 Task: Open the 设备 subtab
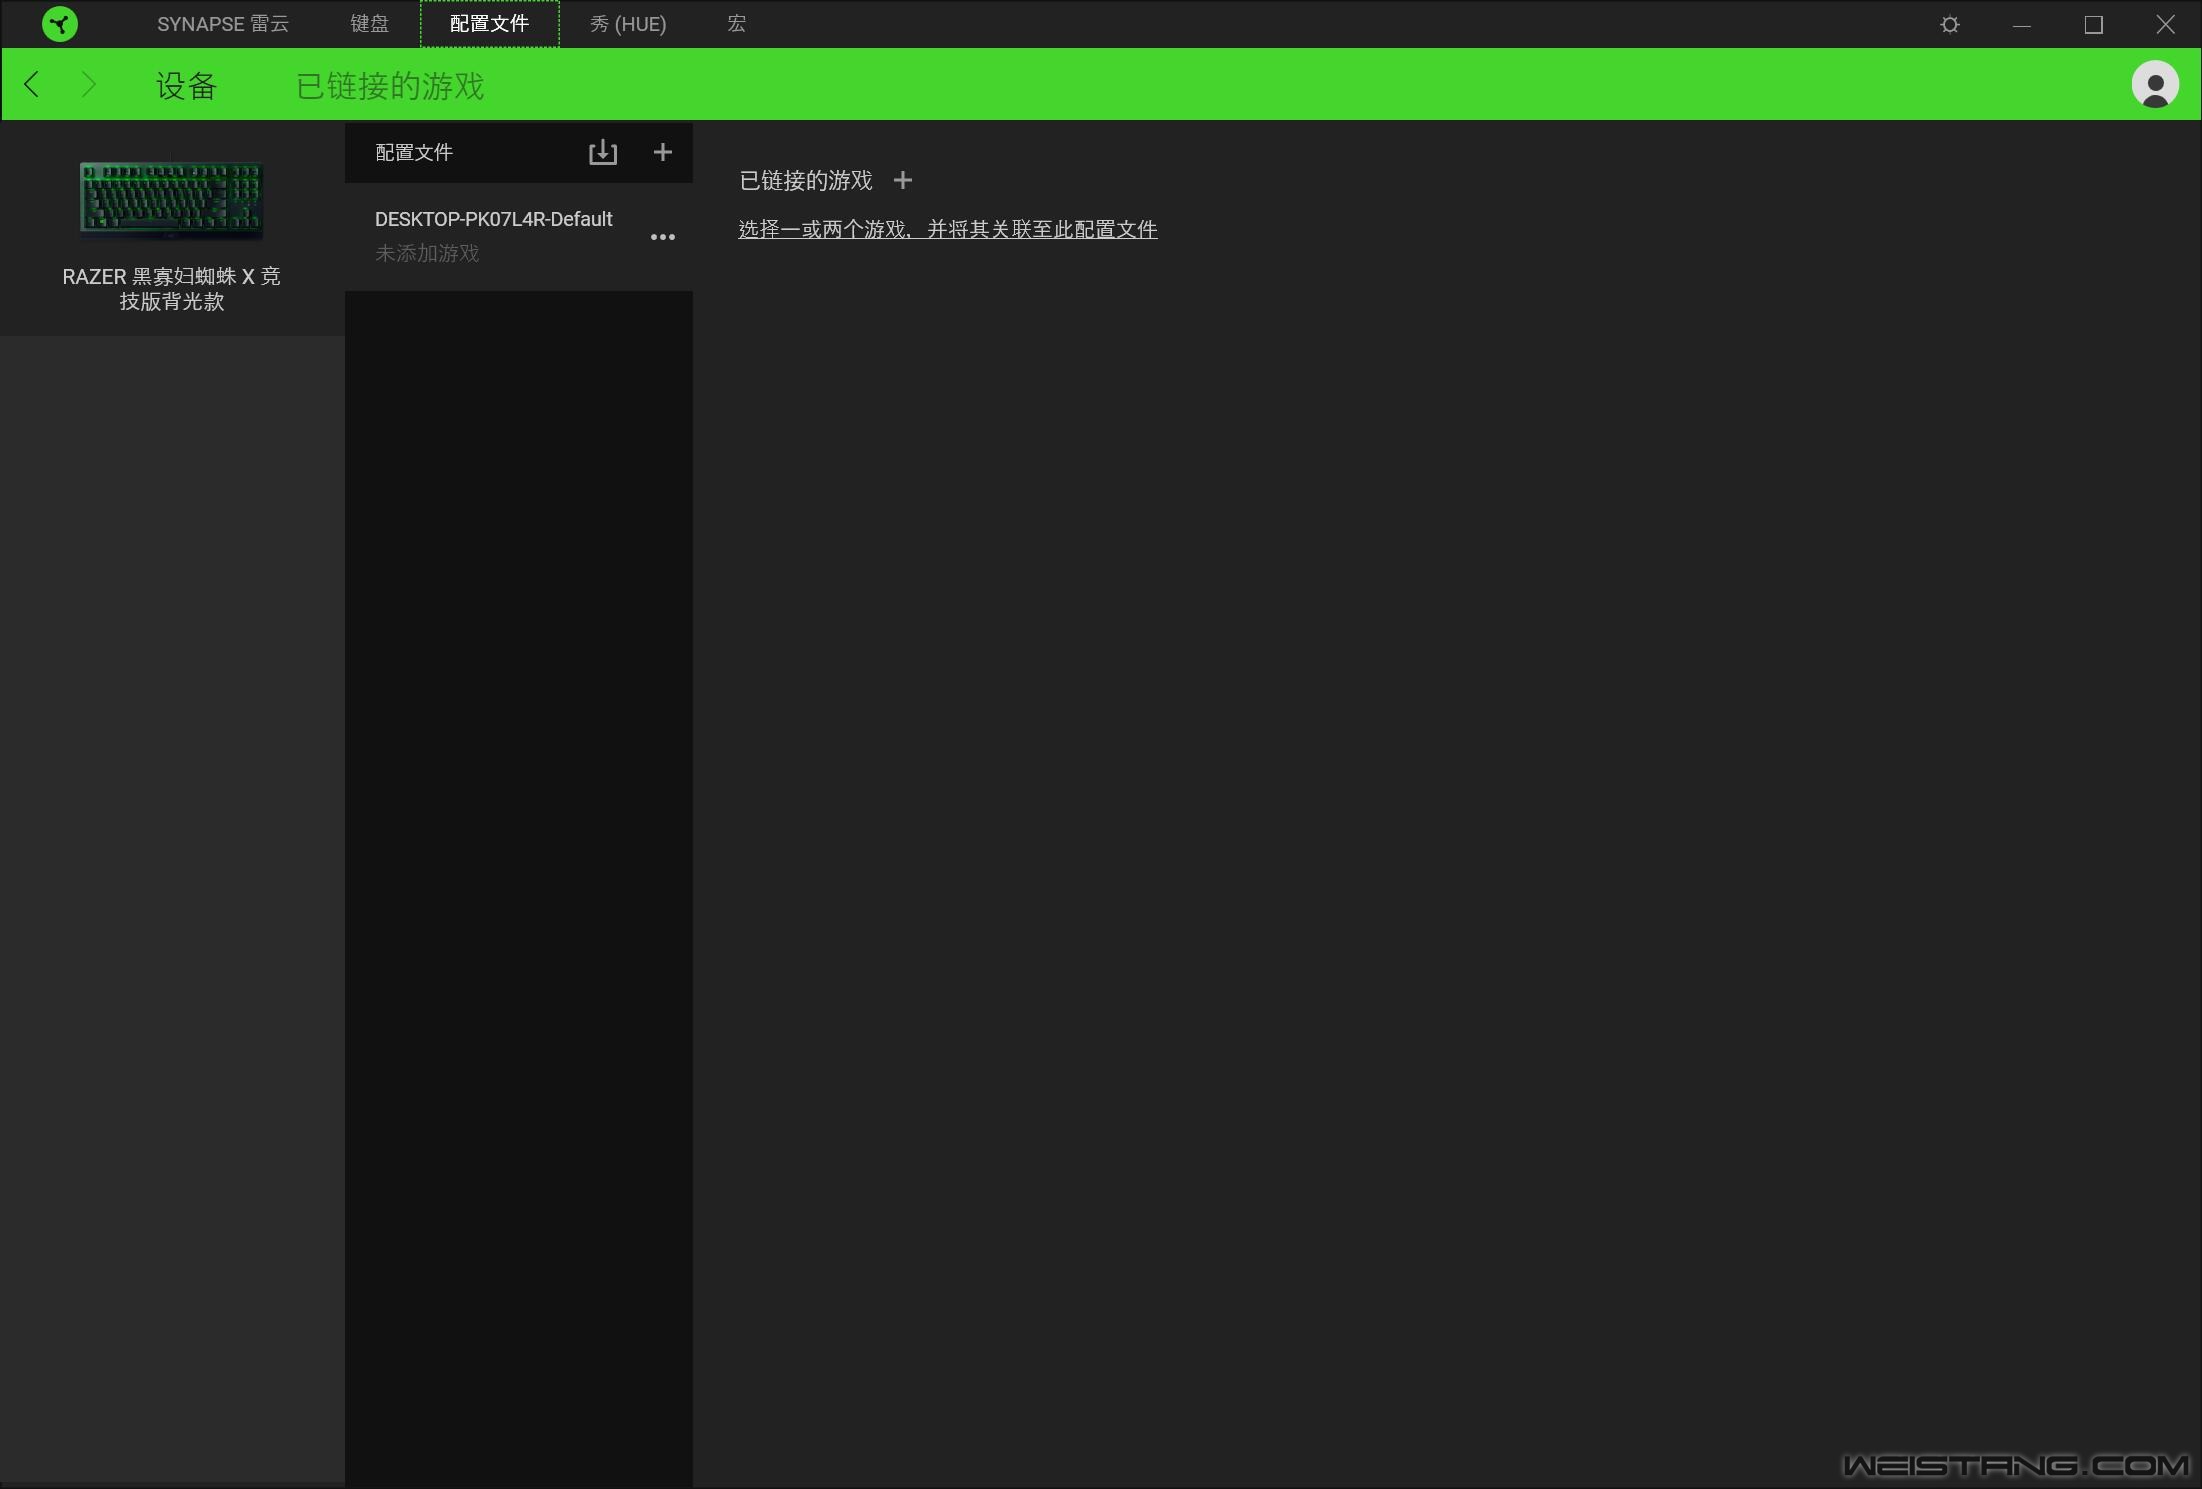(x=186, y=86)
